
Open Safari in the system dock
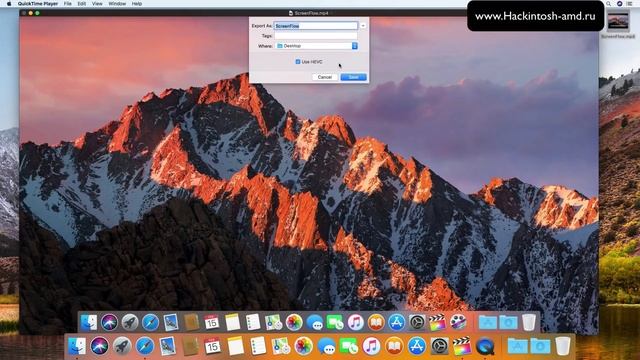pos(145,346)
